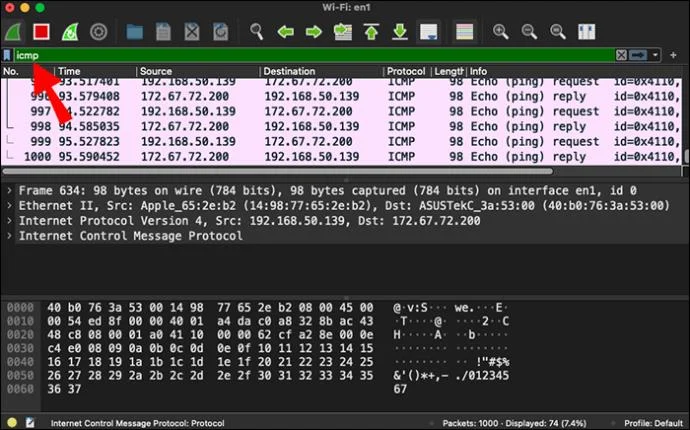
Task: Open a capture file via folder icon
Action: (x=135, y=32)
